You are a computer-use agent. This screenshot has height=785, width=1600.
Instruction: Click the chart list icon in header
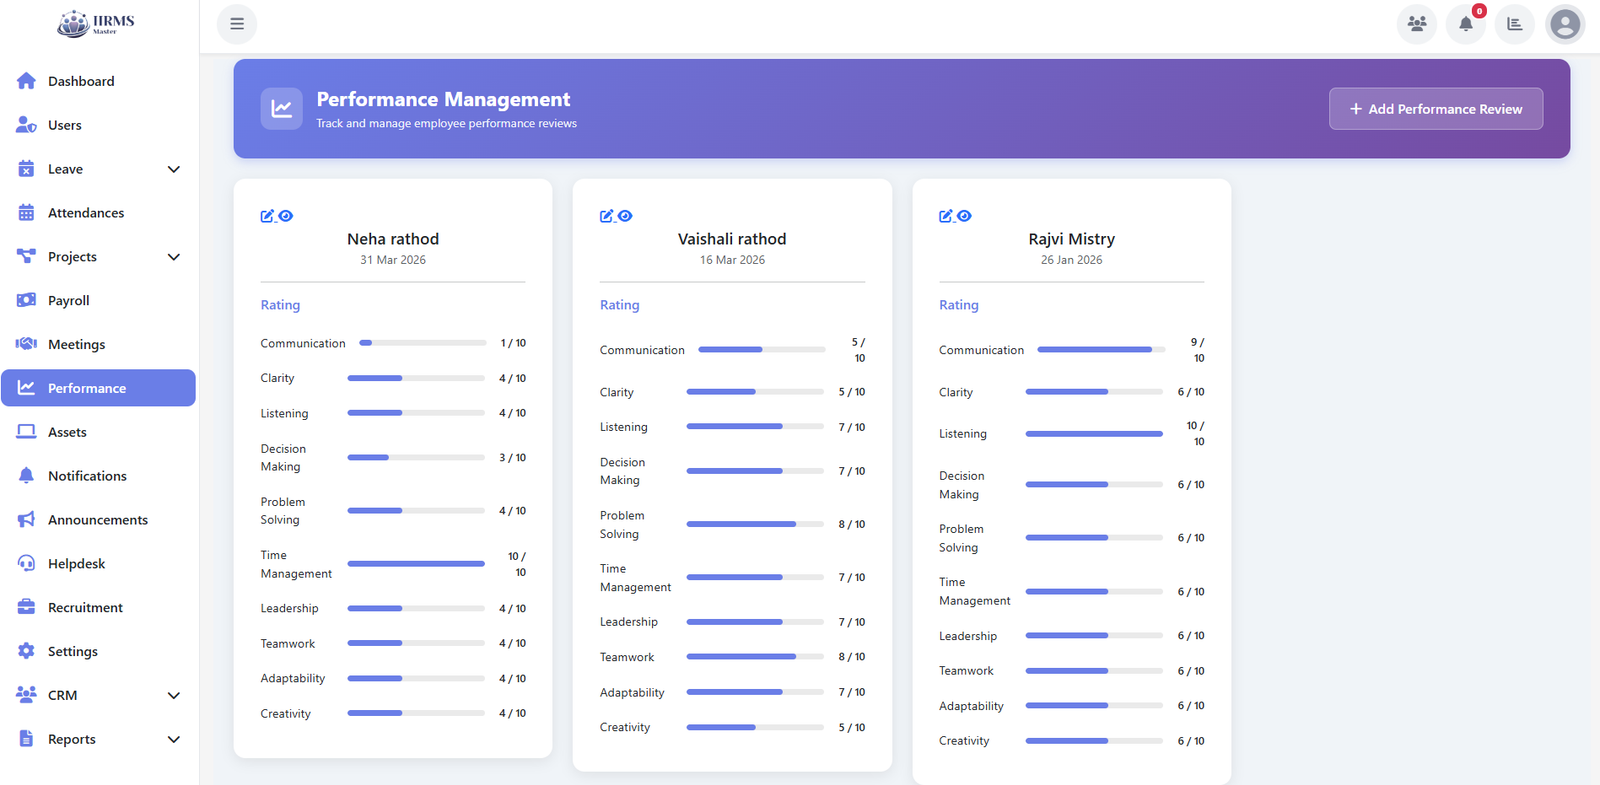1515,24
